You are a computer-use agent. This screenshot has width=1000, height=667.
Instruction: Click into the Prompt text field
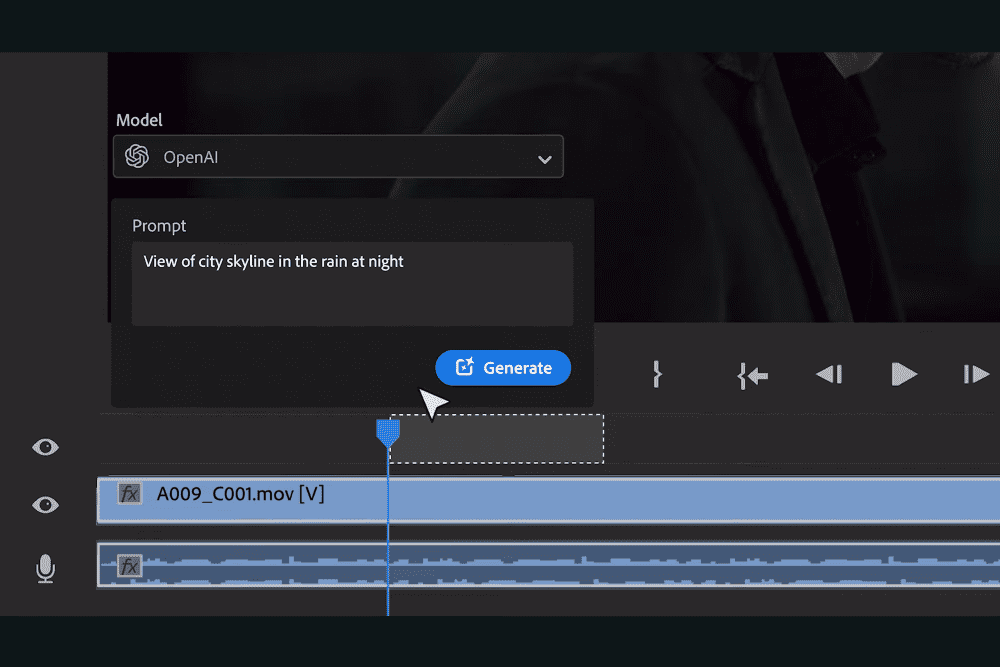point(352,284)
